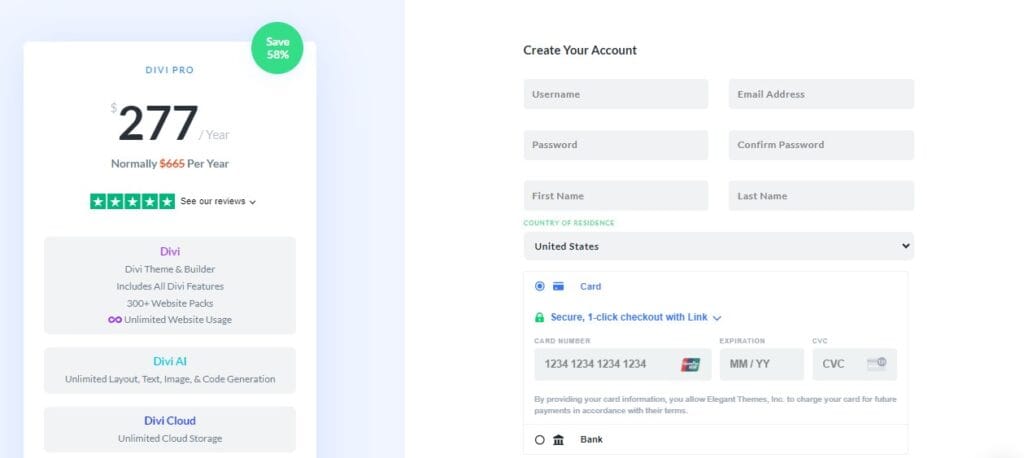Click the credit card icon beside Card

pyautogui.click(x=558, y=287)
